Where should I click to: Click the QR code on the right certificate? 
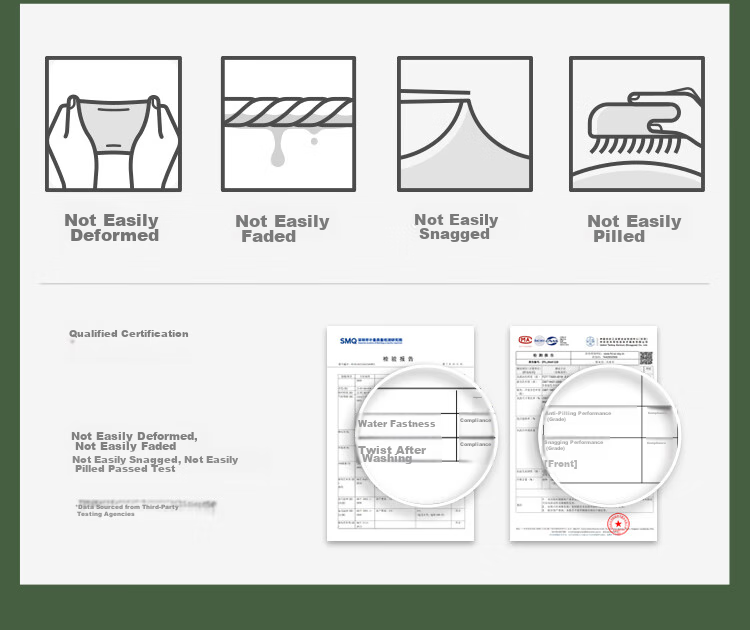tap(646, 358)
